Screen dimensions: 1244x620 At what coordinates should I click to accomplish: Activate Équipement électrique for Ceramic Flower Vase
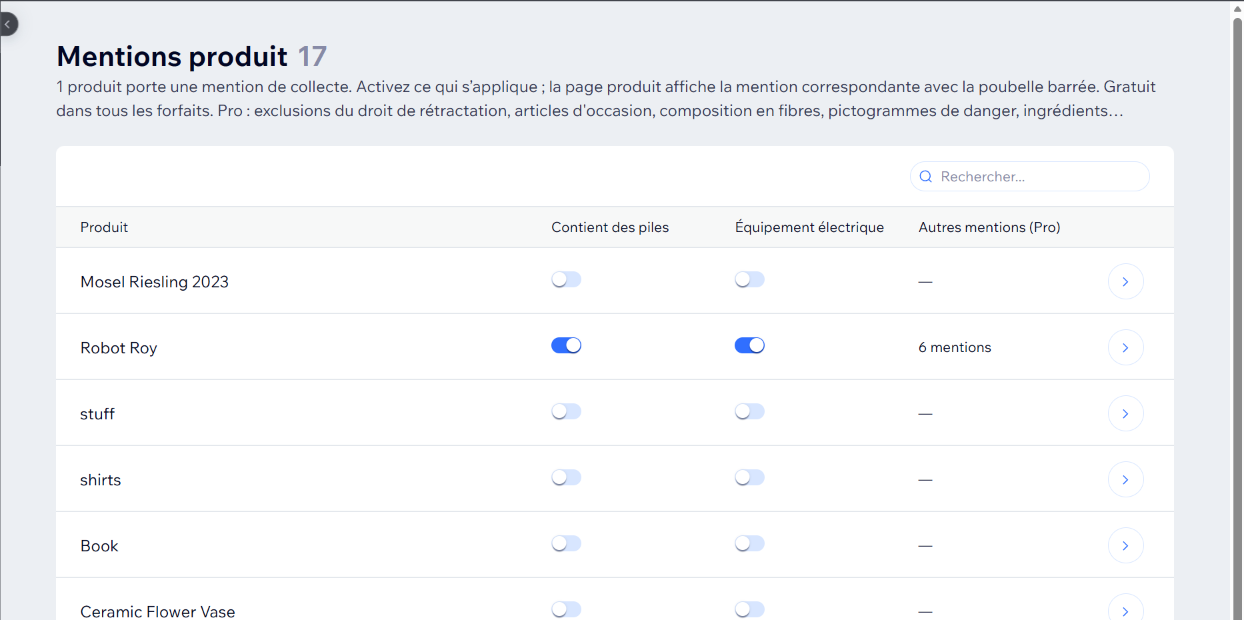(x=750, y=610)
